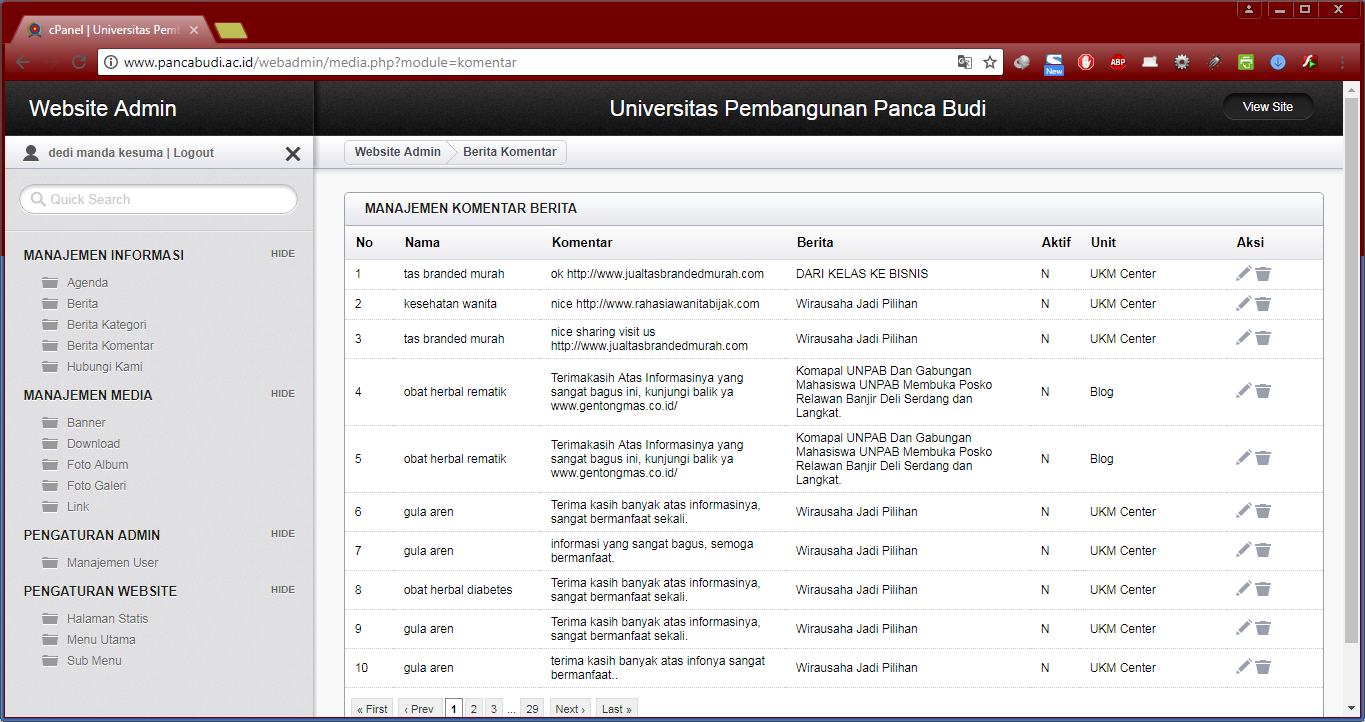Viewport: 1365px width, 722px height.
Task: Click the edit pencil icon for row 1
Action: 1243,274
